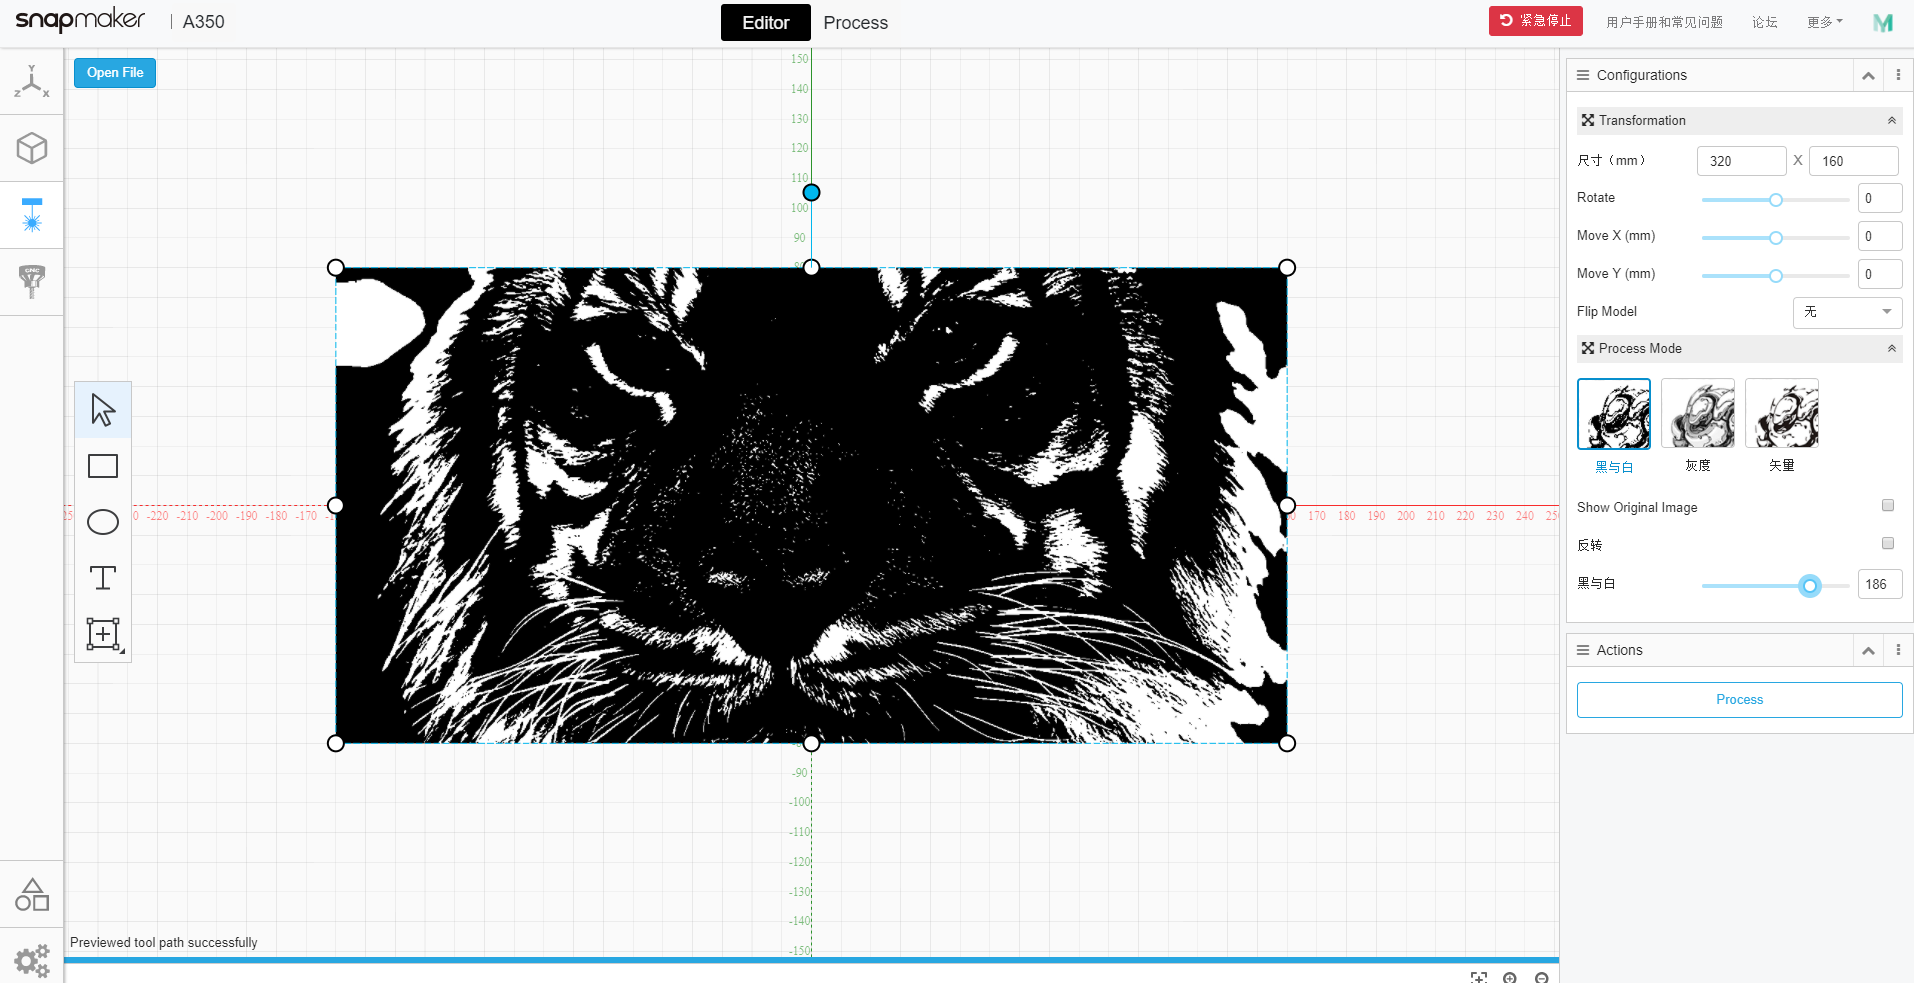This screenshot has width=1914, height=983.
Task: Click the Move Y value input field
Action: pyautogui.click(x=1880, y=274)
